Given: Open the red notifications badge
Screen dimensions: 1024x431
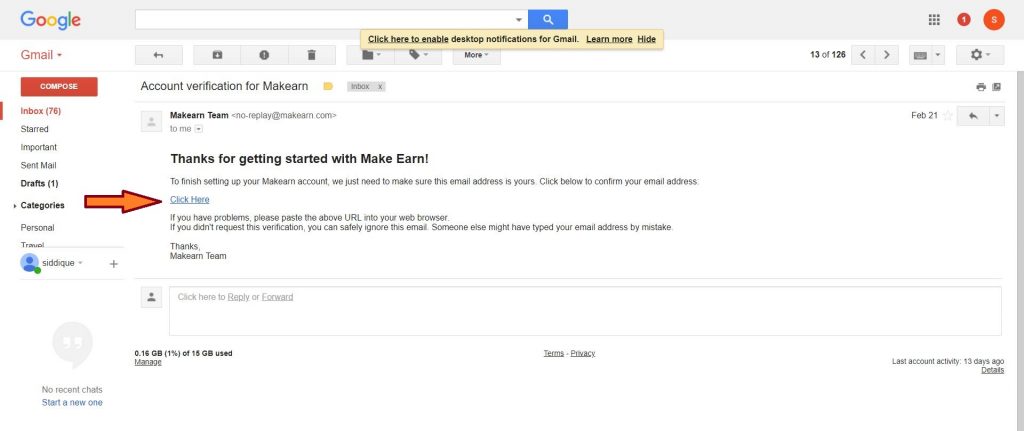Looking at the screenshot, I should tap(964, 19).
